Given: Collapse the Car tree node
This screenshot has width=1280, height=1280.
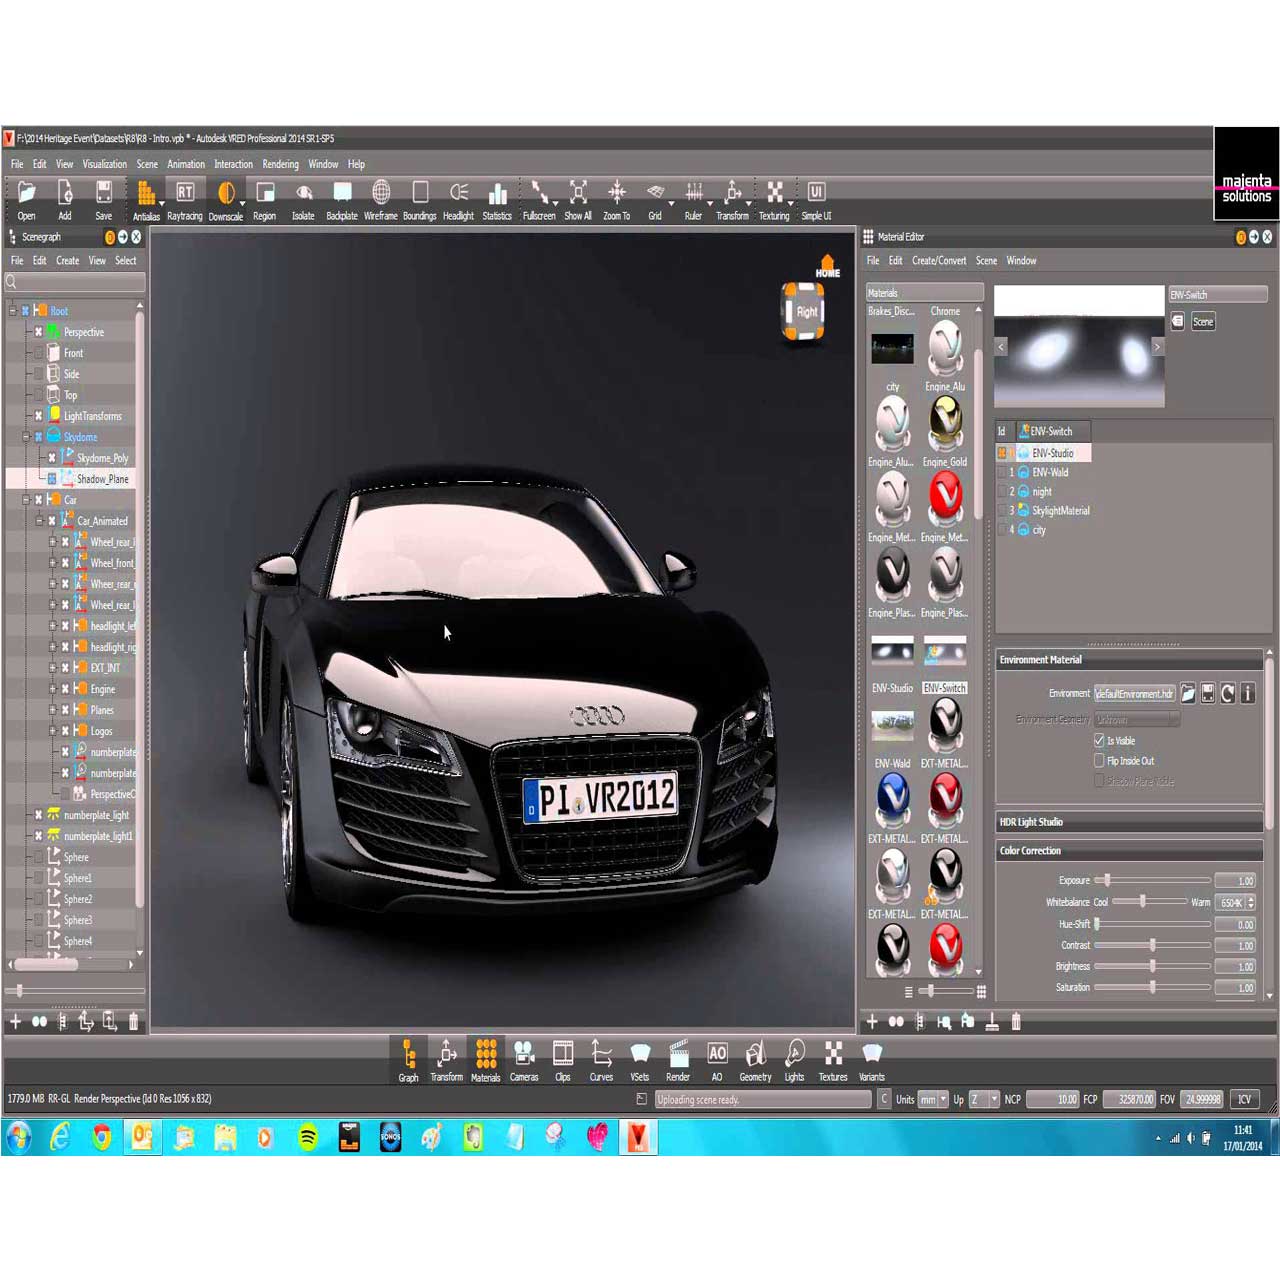Looking at the screenshot, I should point(26,500).
